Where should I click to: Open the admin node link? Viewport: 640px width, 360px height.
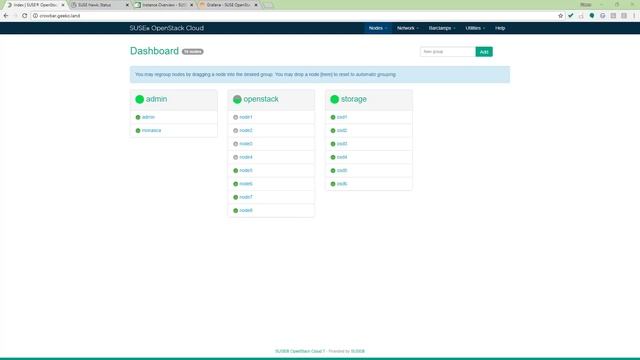click(148, 117)
